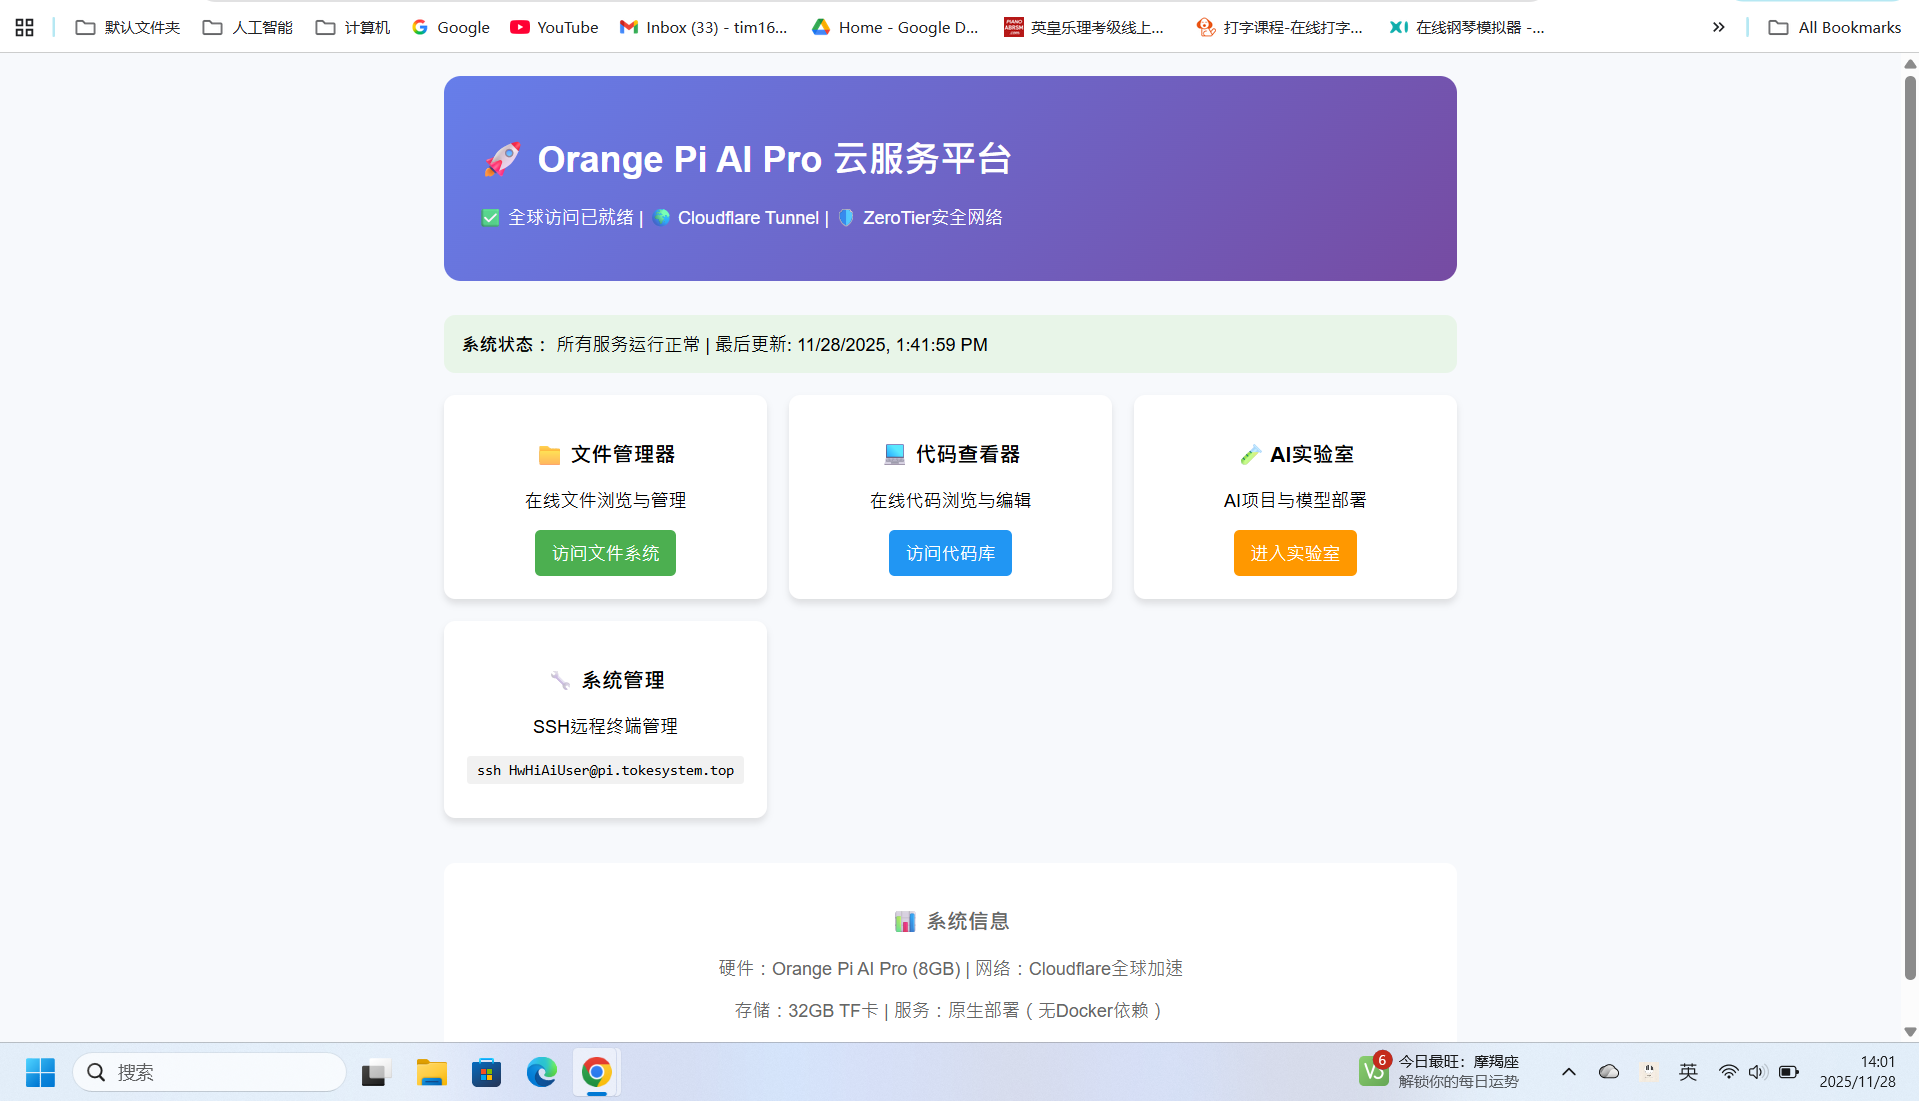
Task: Open the Wi-Fi network tray icon
Action: [1728, 1072]
